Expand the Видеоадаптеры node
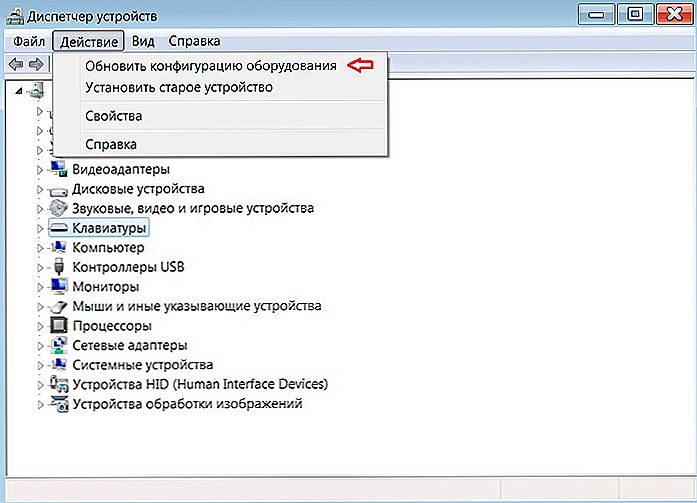This screenshot has width=697, height=503. (x=40, y=170)
